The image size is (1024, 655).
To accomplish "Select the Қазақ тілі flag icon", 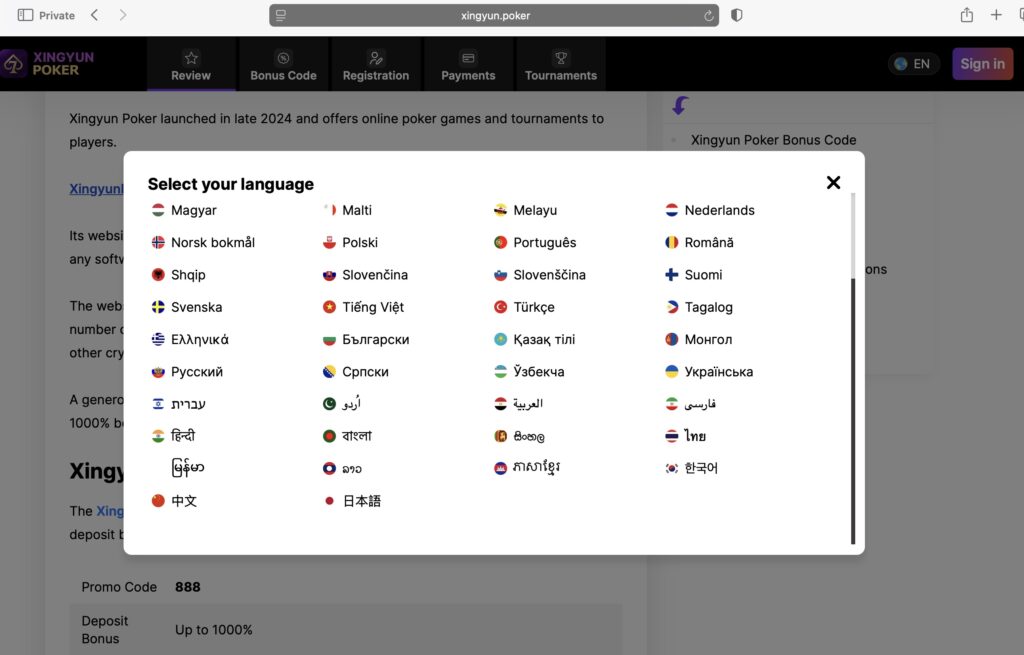I will (x=500, y=339).
